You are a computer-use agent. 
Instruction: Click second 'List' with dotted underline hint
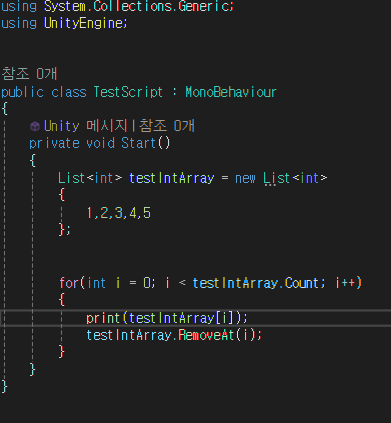pyautogui.click(x=276, y=178)
